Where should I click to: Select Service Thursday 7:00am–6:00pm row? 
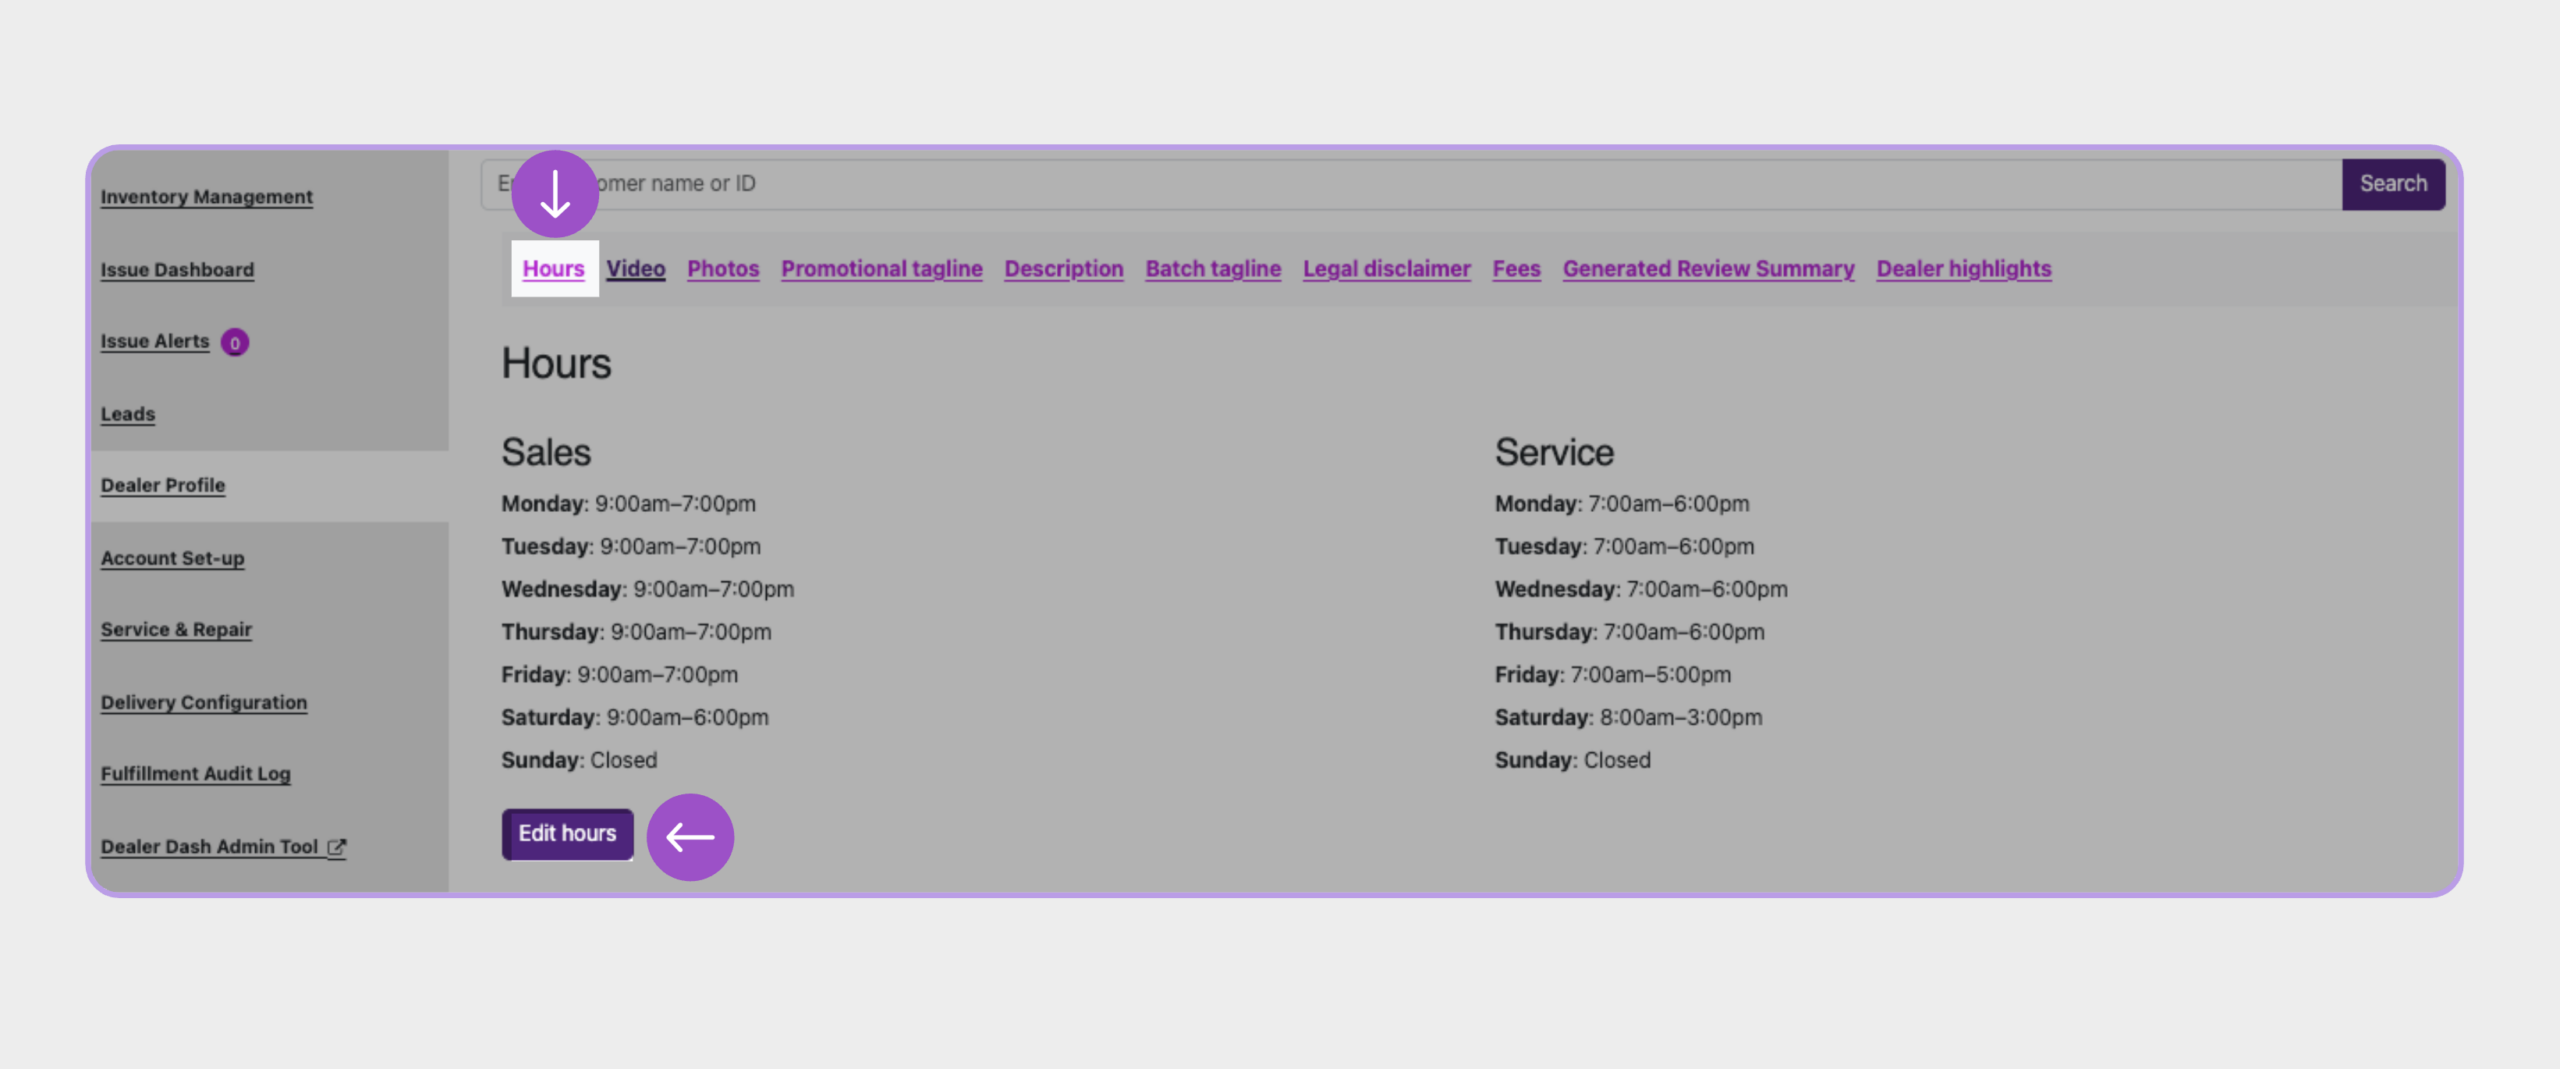(1630, 633)
